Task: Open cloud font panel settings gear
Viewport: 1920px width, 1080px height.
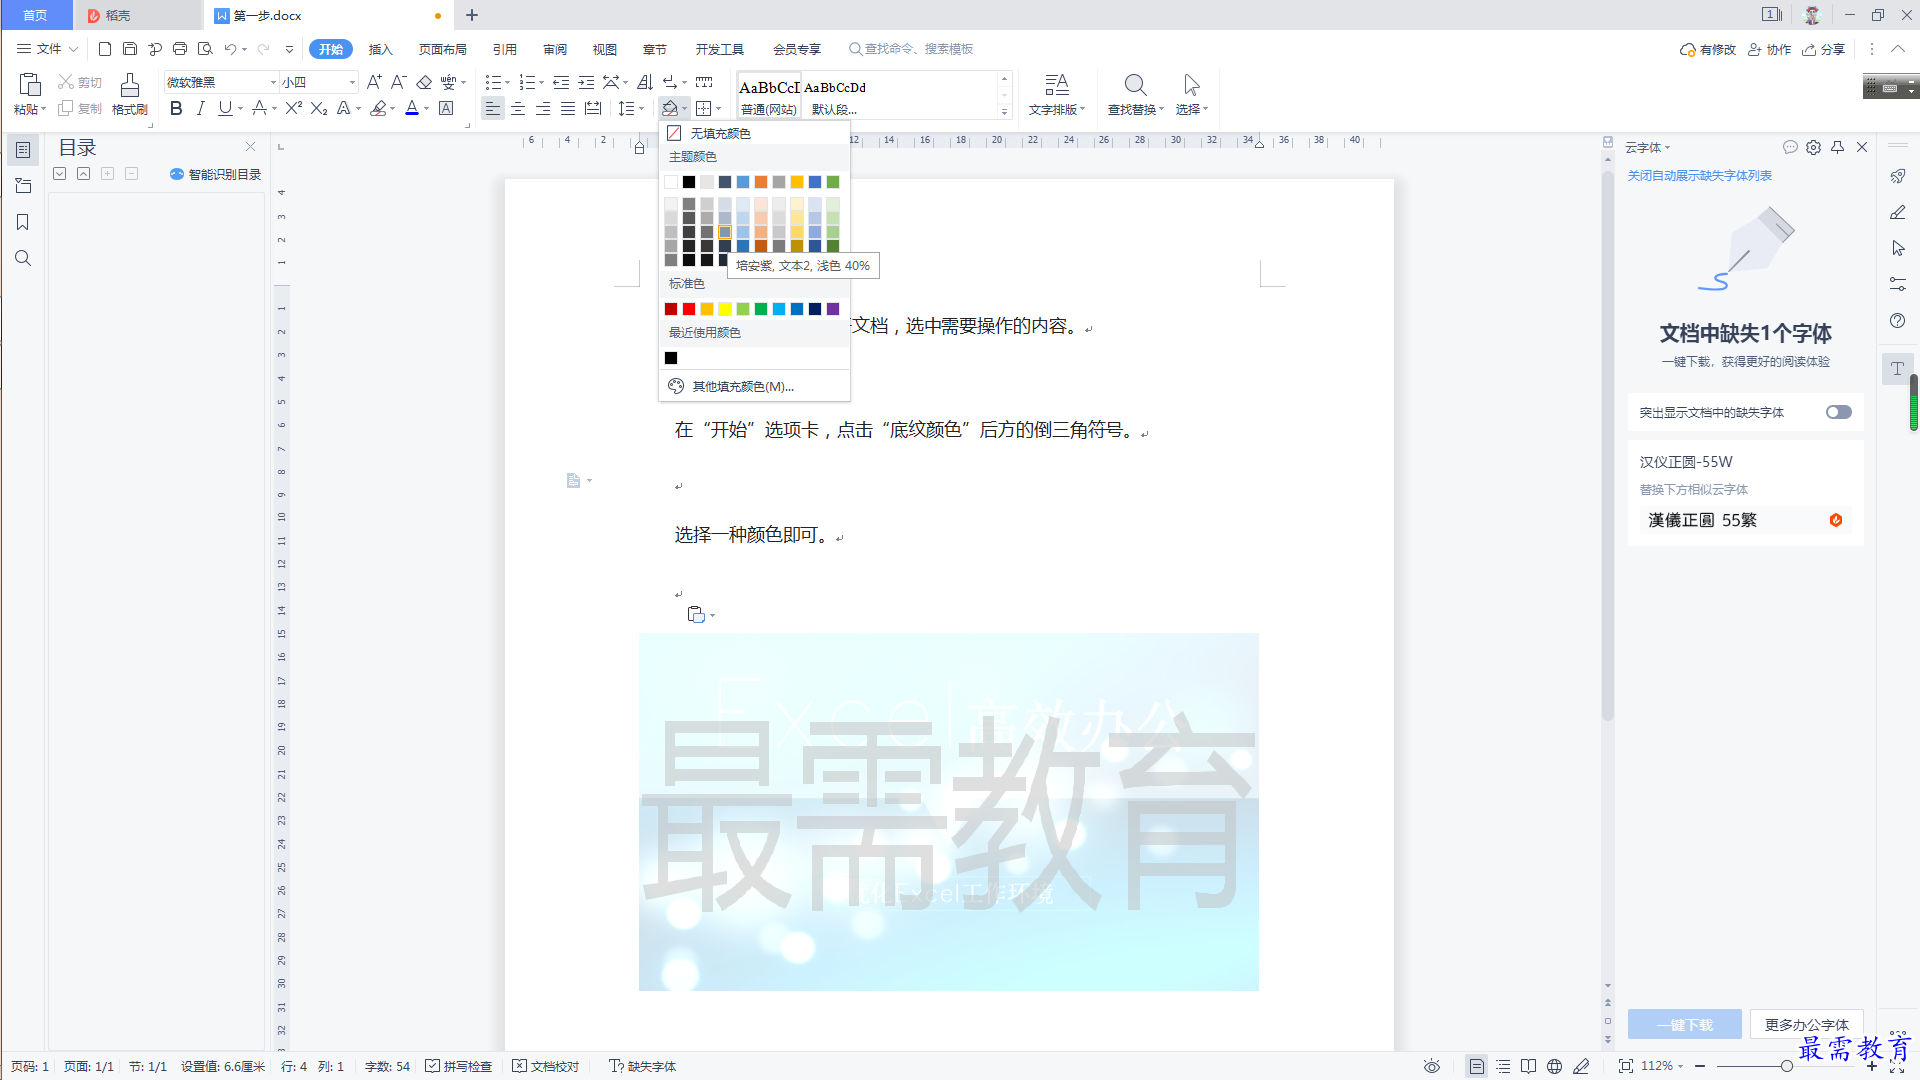Action: (x=1813, y=147)
